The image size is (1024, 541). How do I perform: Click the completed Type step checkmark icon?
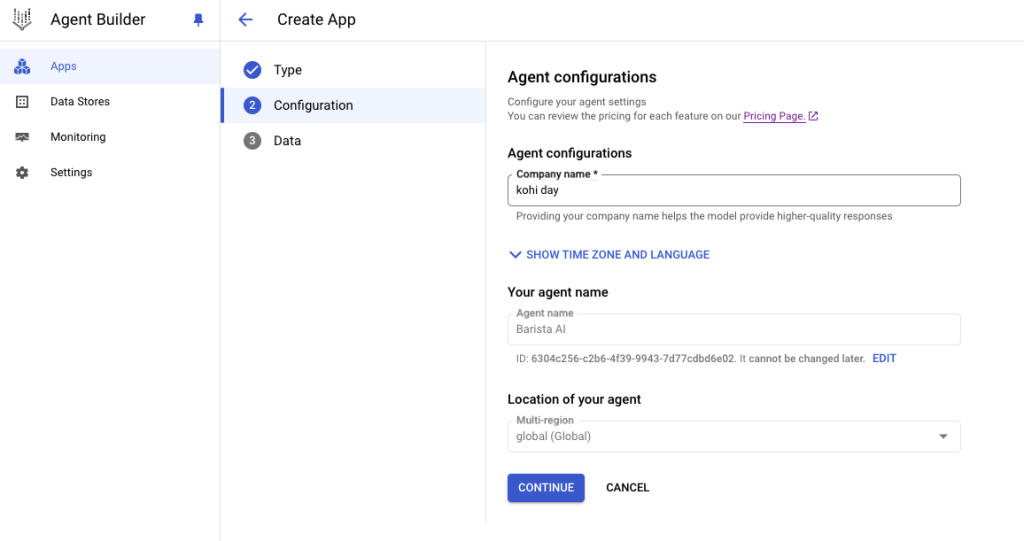pos(253,70)
